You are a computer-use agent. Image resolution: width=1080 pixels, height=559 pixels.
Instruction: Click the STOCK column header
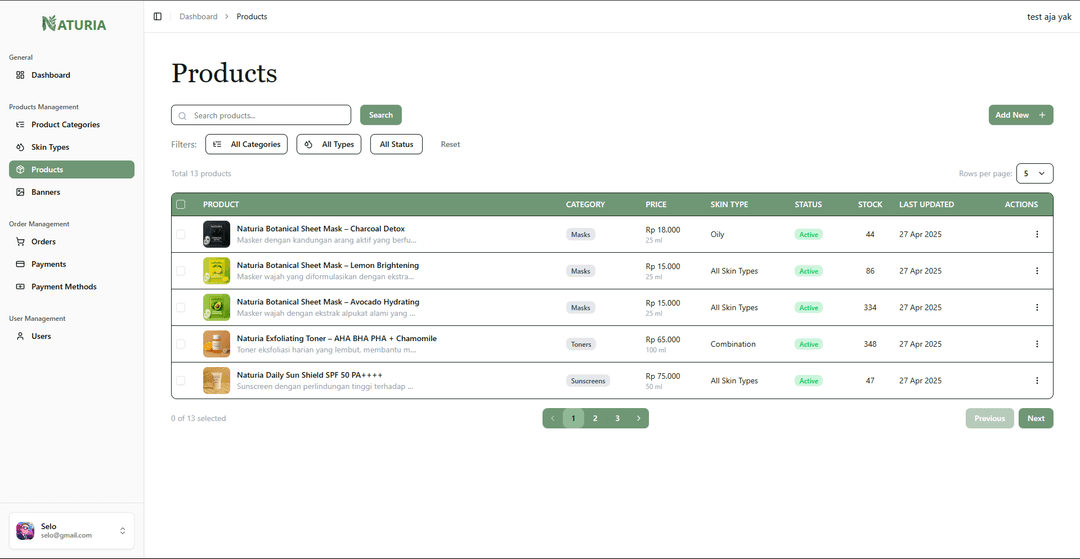(x=870, y=204)
